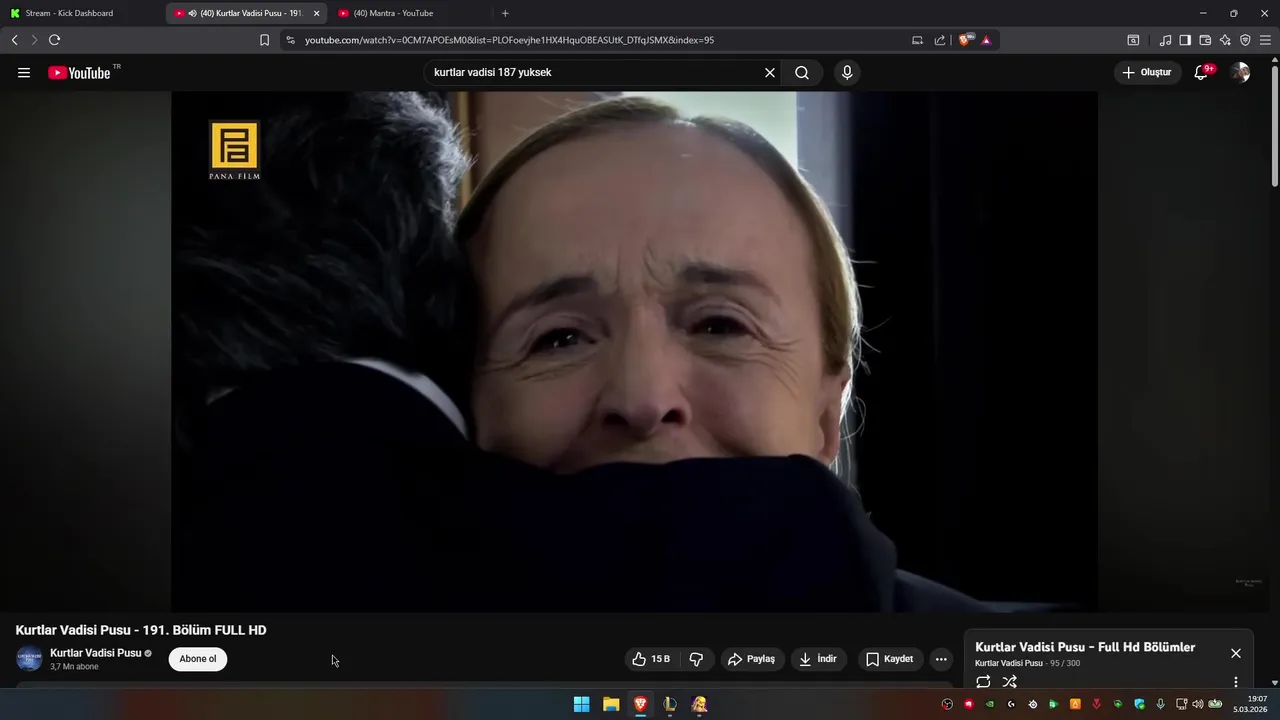Open playlist panel three-dot options
The image size is (1280, 720).
coord(1236,682)
